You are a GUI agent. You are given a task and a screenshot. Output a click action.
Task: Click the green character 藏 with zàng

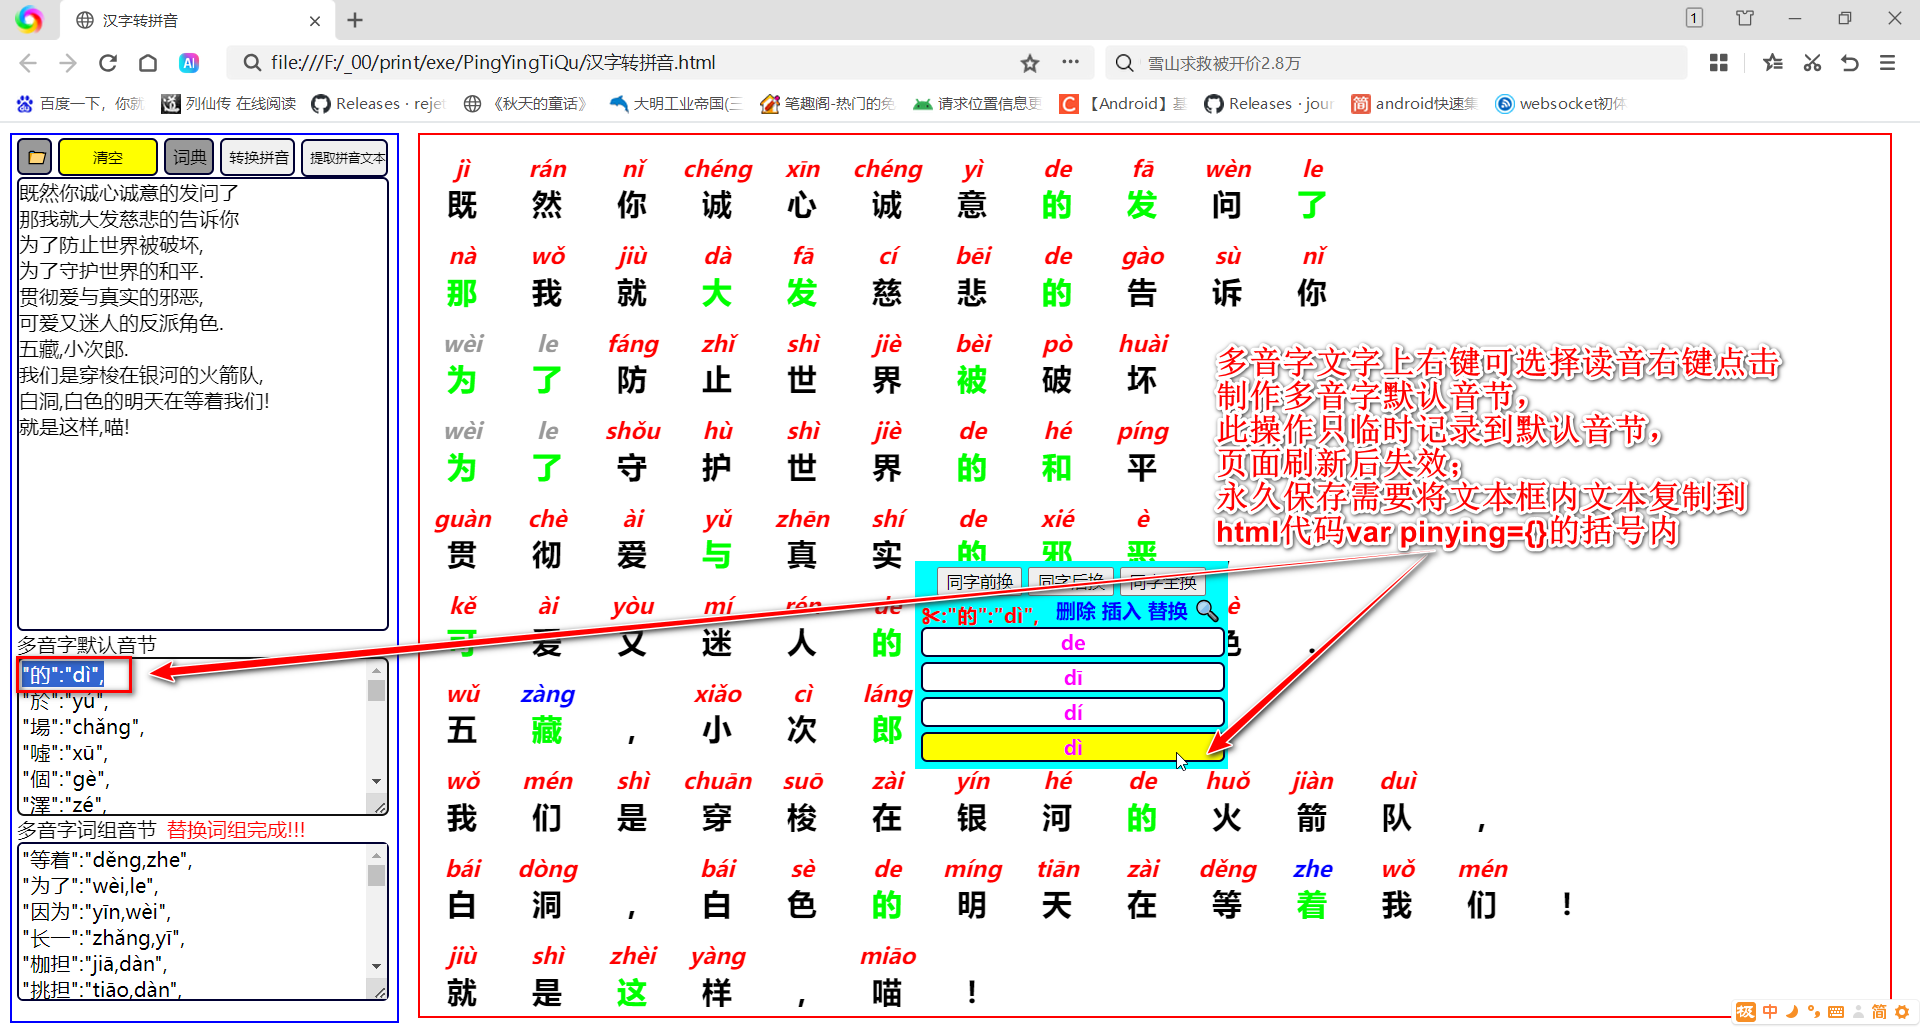(546, 730)
